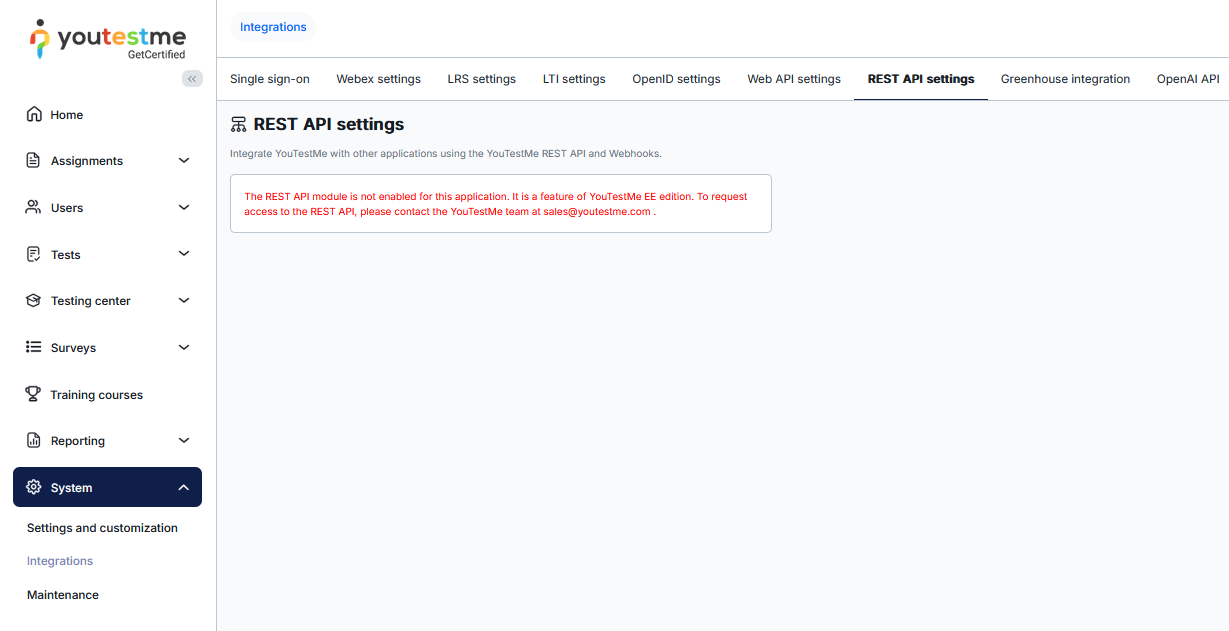Image resolution: width=1229 pixels, height=631 pixels.
Task: Click the sales@youtestme.com email address
Action: pos(597,212)
